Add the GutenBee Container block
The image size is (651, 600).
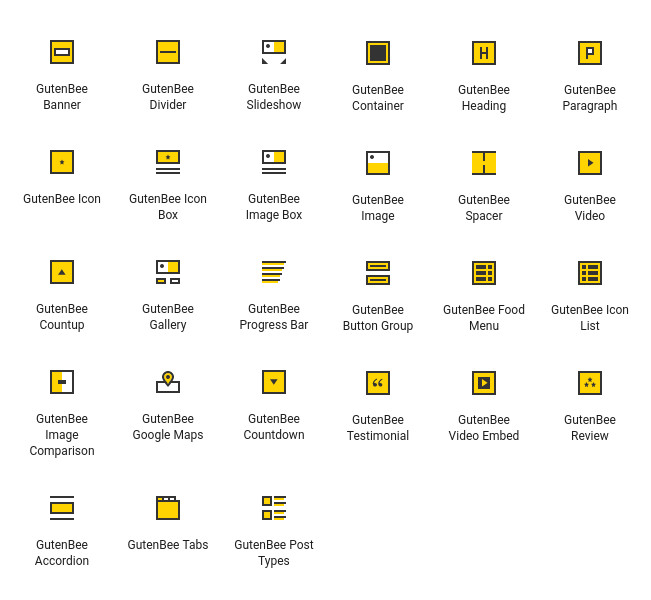click(378, 53)
